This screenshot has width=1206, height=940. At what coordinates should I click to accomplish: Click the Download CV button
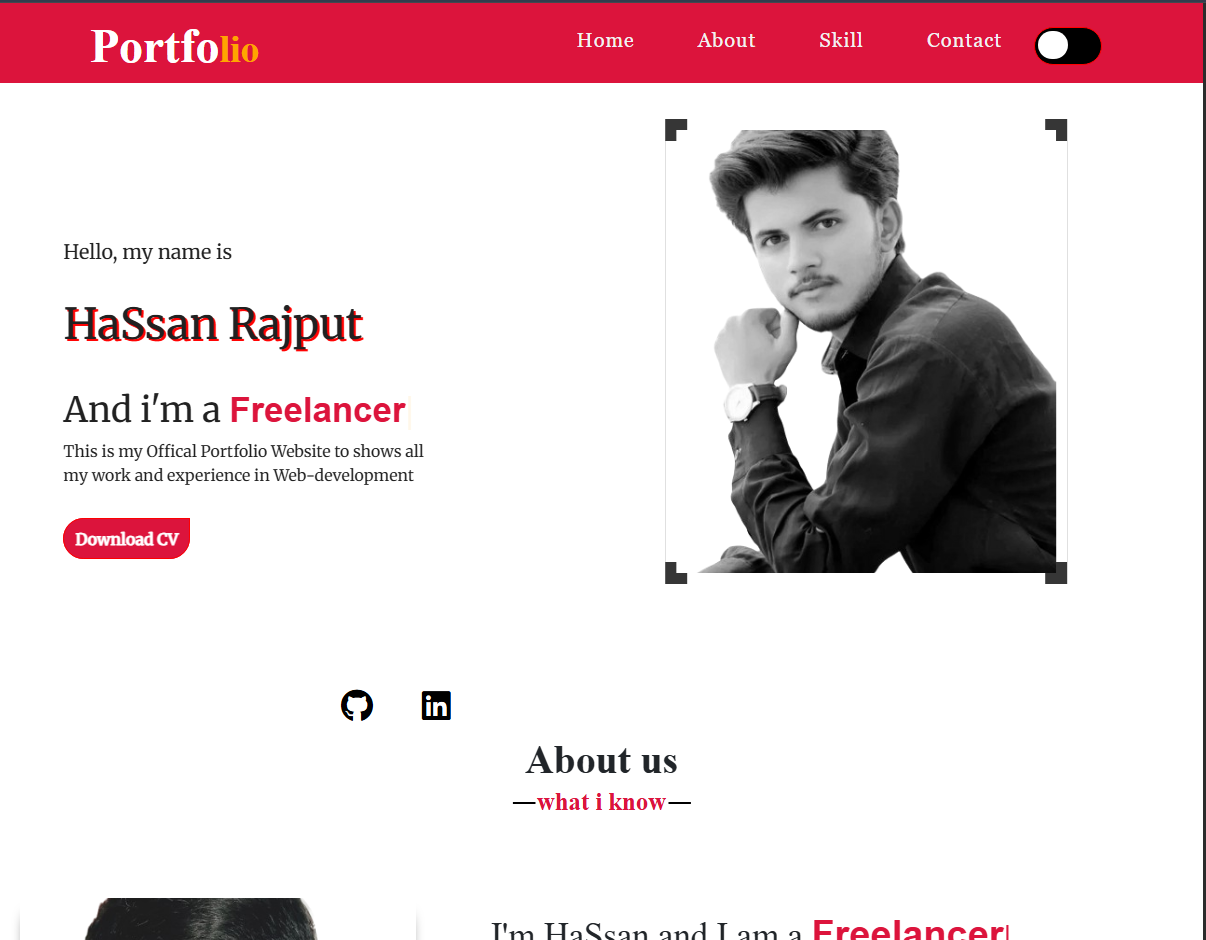click(x=126, y=539)
